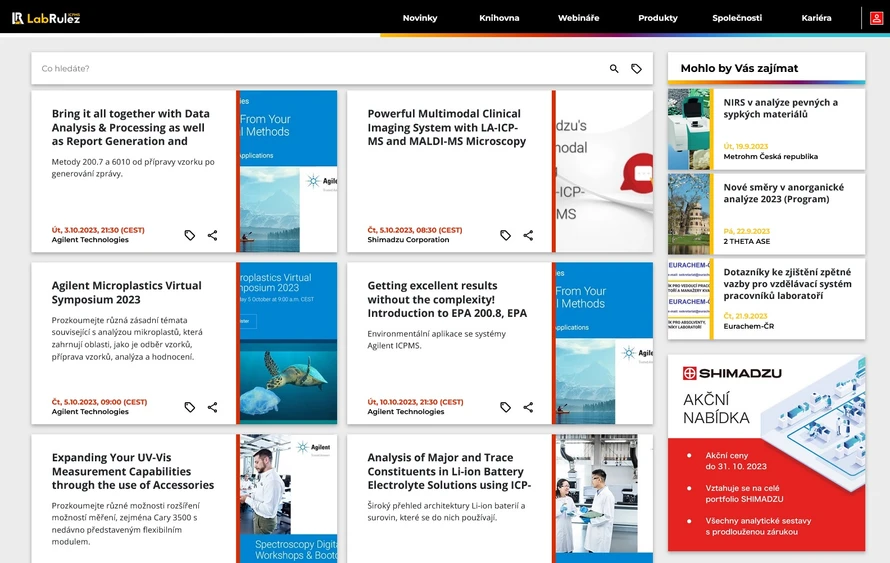Image resolution: width=890 pixels, height=563 pixels.
Task: Click thumbnail of Bring it all together card
Action: (288, 171)
